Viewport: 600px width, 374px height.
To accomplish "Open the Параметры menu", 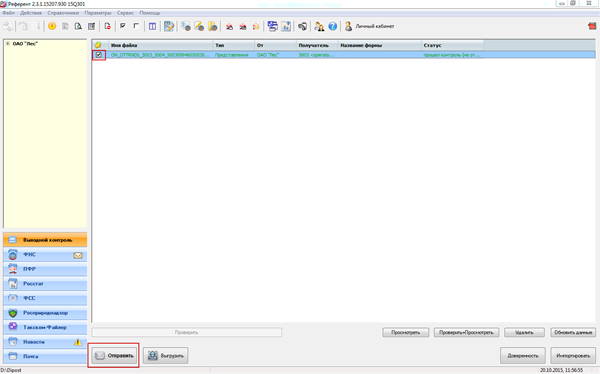I will pos(98,13).
